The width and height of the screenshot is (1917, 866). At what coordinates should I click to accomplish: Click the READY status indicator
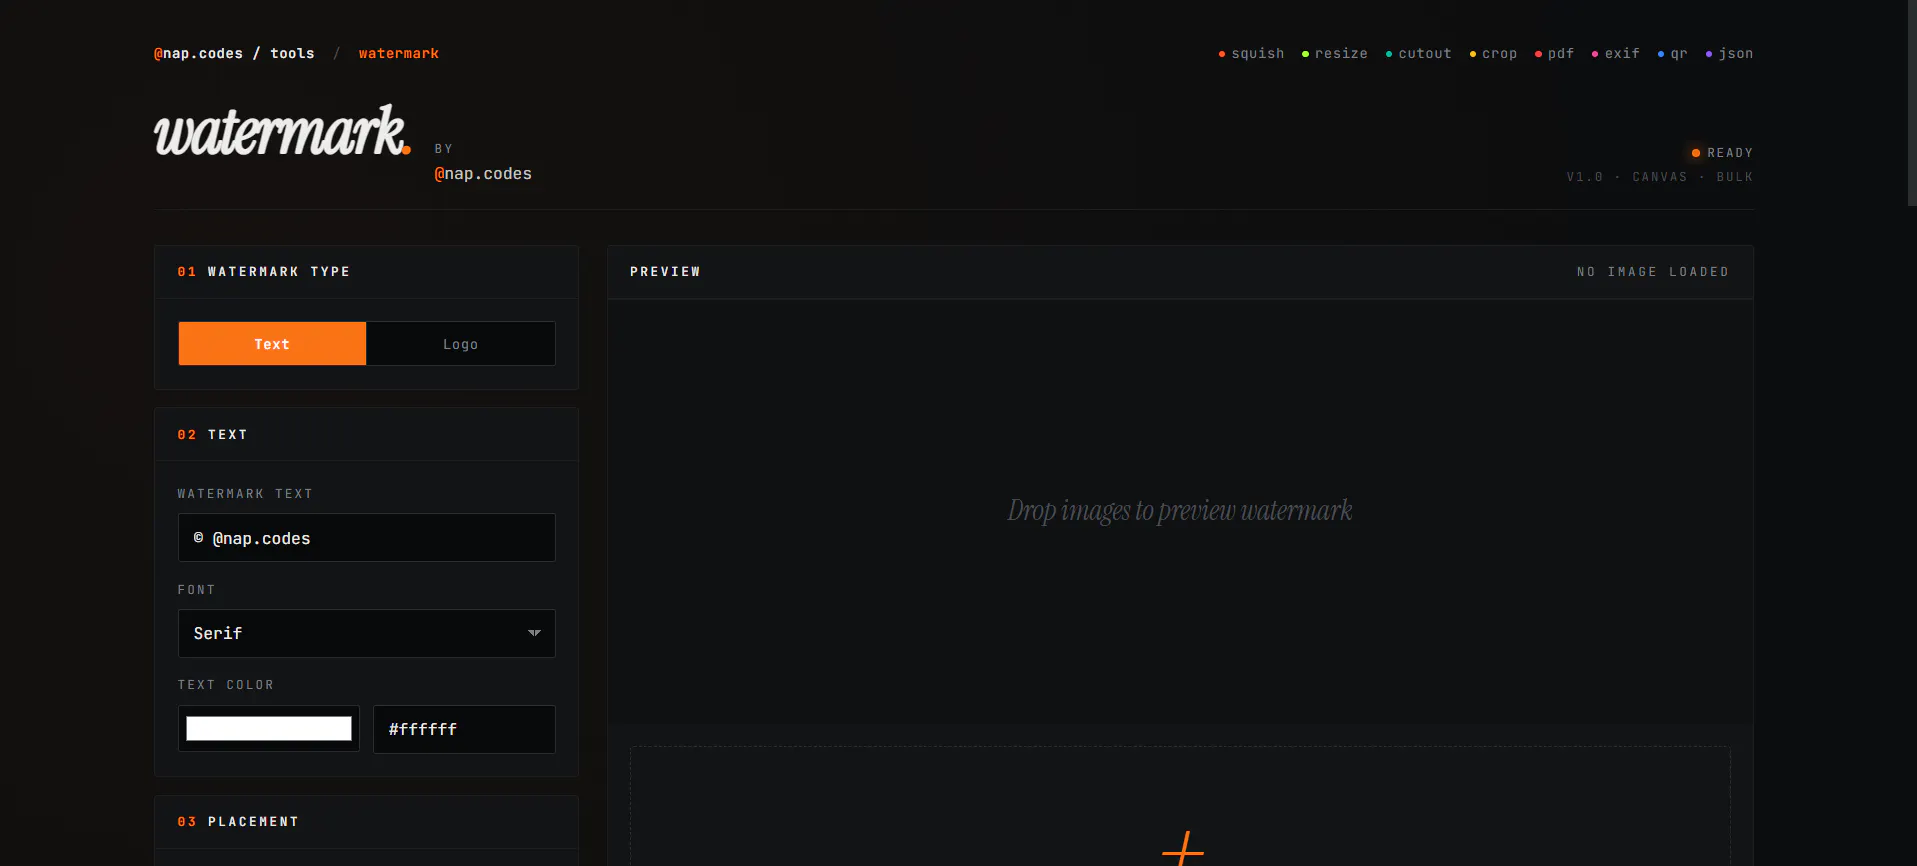[1722, 153]
